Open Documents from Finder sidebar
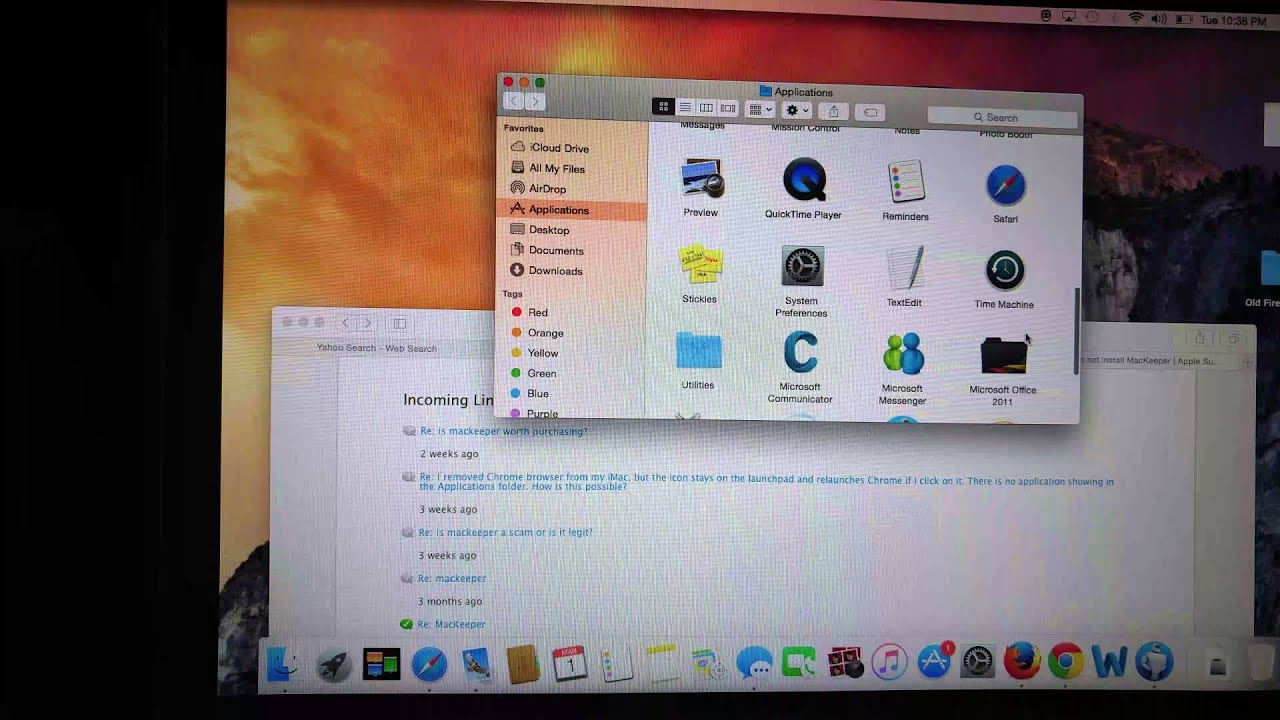Viewport: 1280px width, 720px height. point(556,250)
